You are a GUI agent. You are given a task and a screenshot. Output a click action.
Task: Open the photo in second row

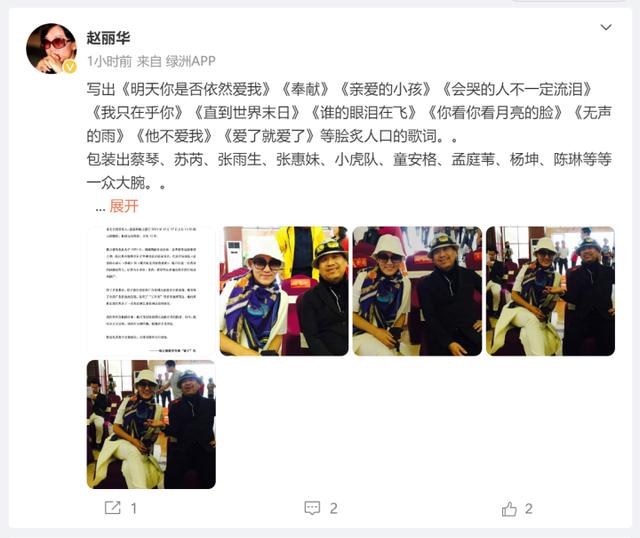click(151, 424)
